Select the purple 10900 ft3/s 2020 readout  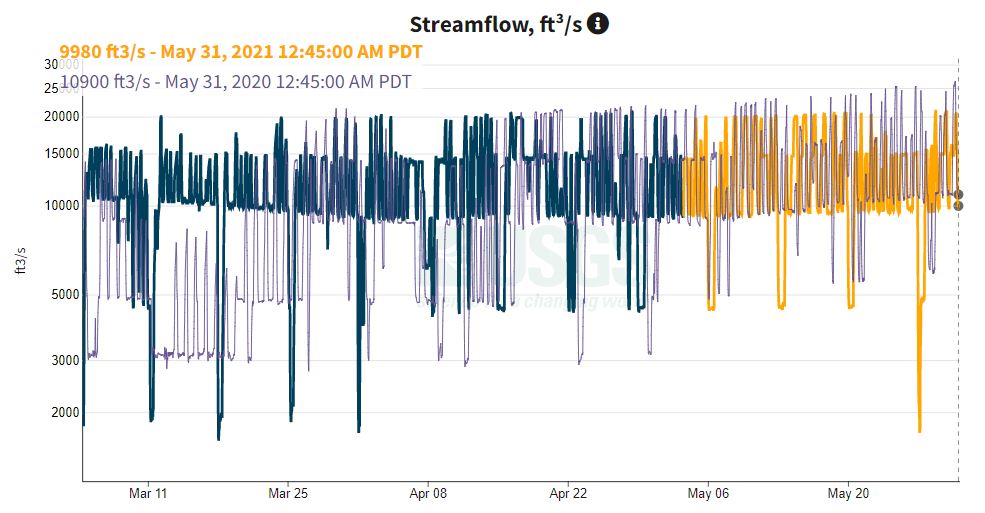(236, 81)
